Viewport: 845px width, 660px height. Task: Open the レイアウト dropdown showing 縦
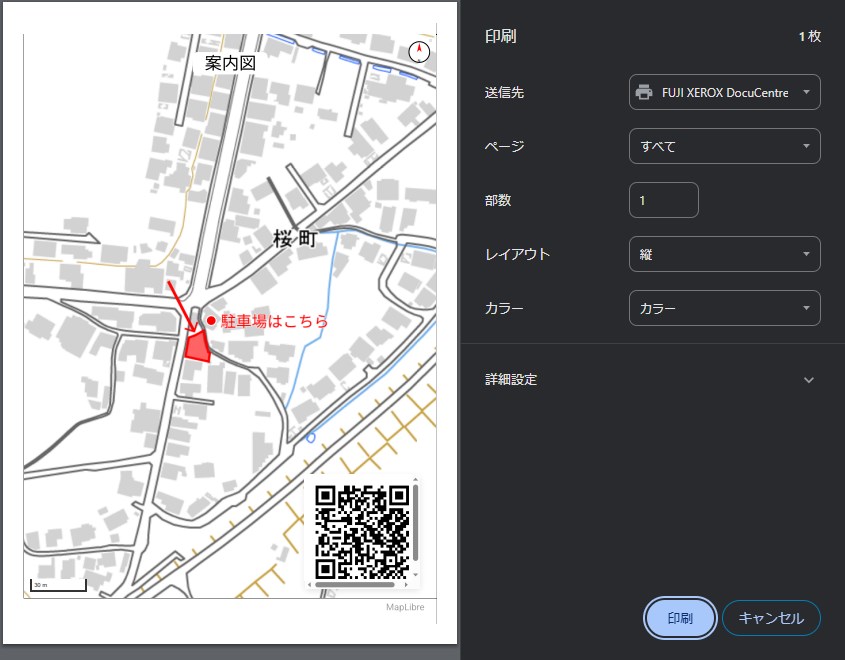[724, 254]
